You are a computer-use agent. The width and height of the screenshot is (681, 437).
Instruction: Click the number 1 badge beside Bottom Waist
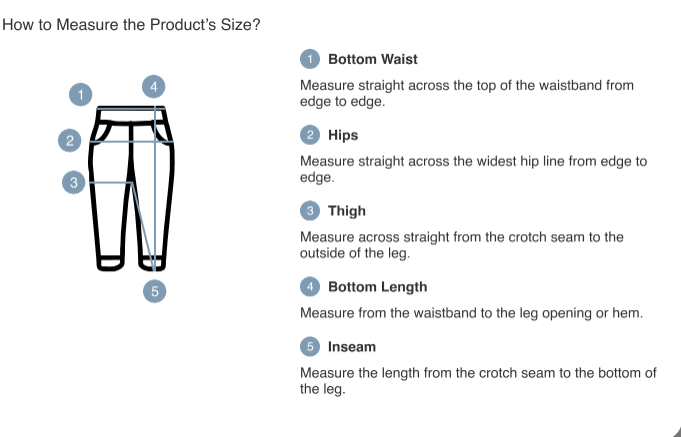(311, 59)
